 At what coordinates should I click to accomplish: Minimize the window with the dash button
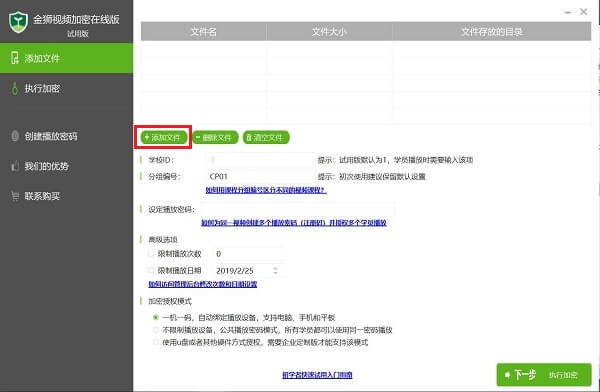point(568,12)
